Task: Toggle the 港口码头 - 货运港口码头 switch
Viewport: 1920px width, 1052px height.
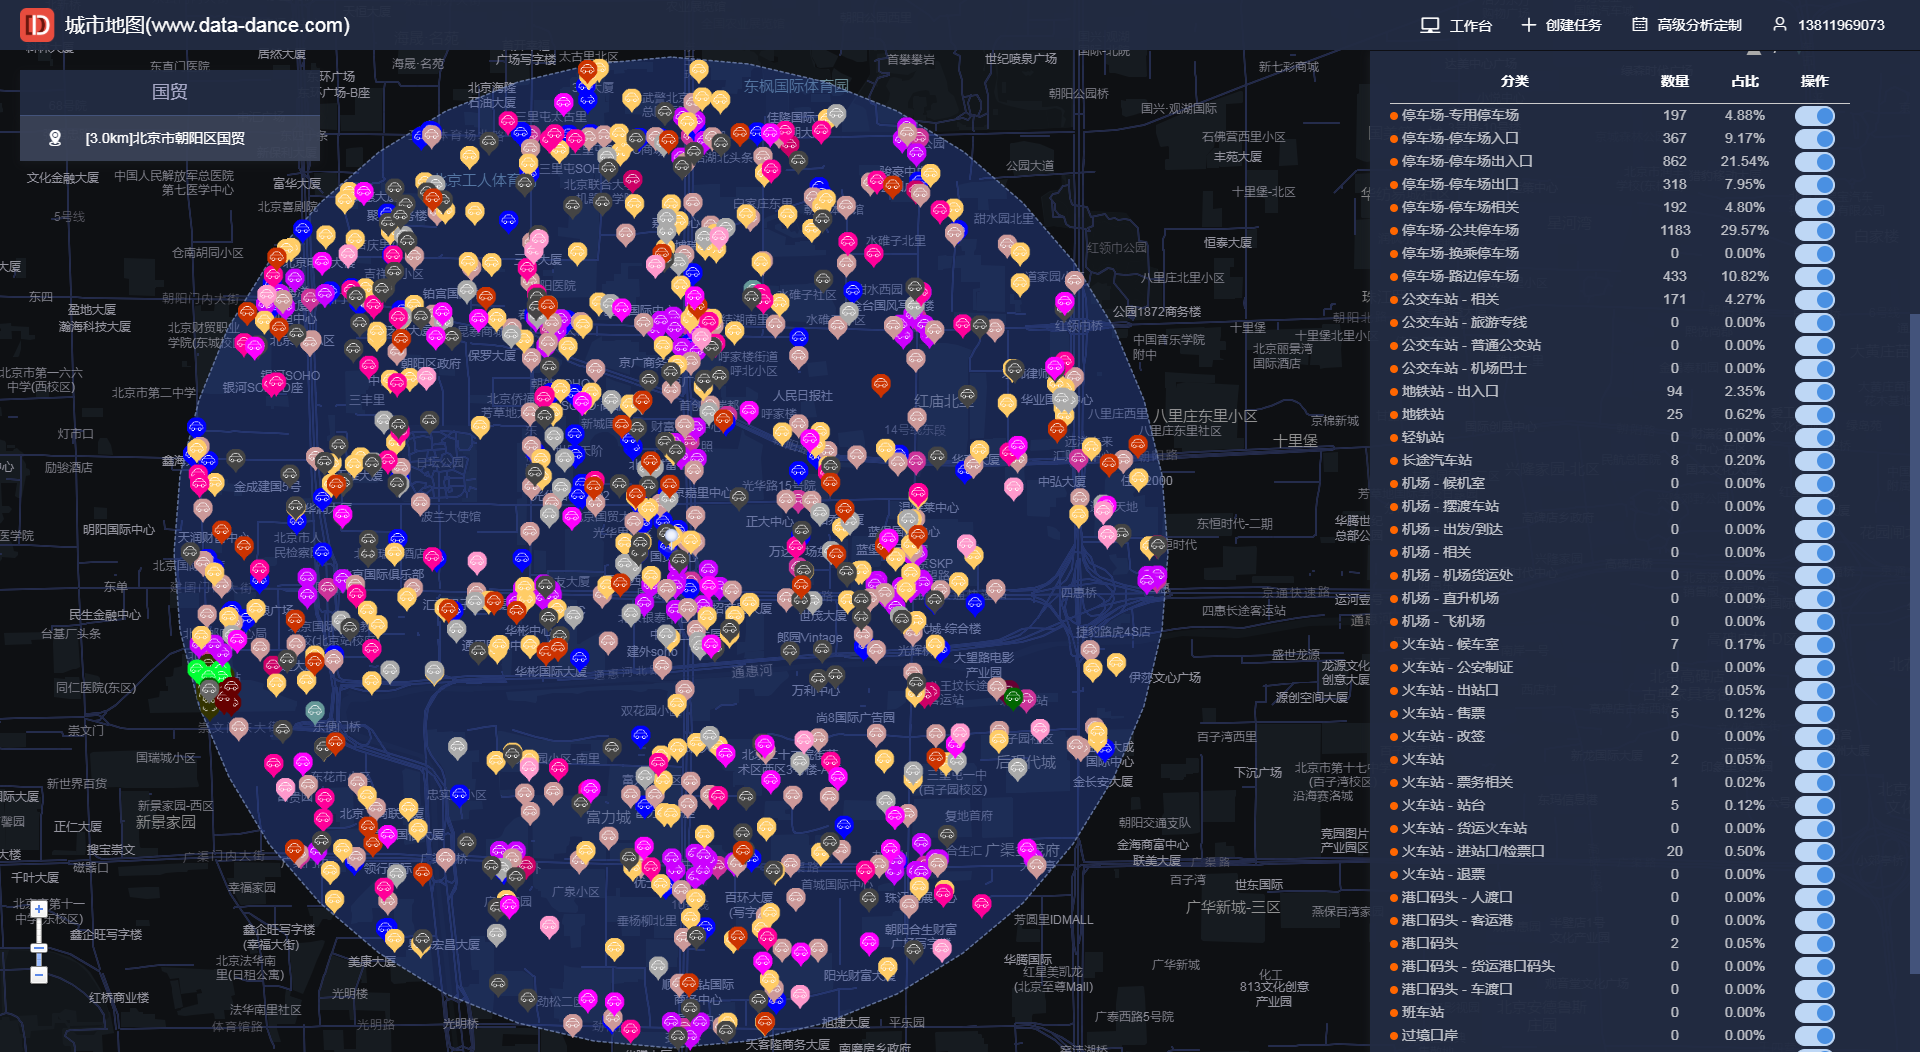Action: pos(1814,966)
